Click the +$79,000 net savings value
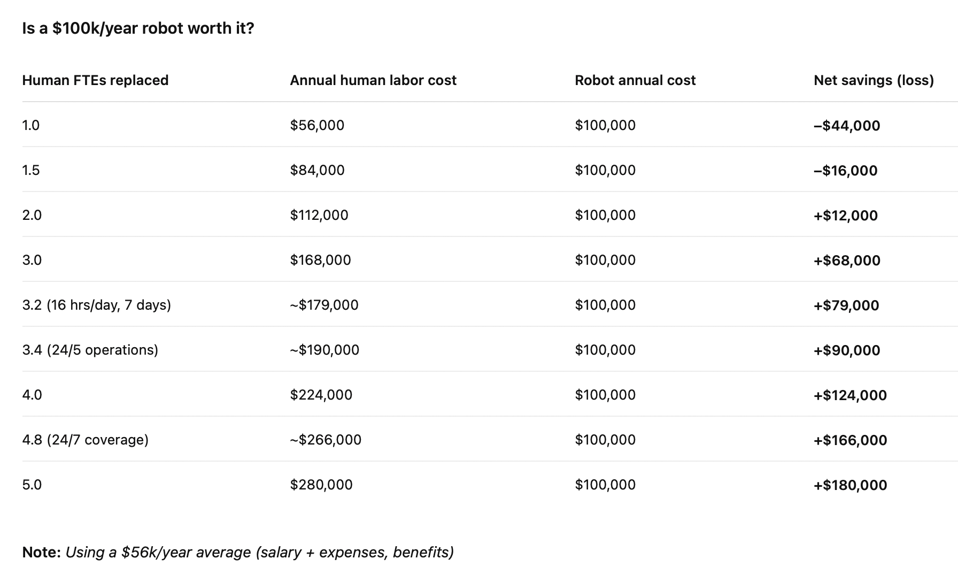Image resolution: width=958 pixels, height=582 pixels. point(846,306)
